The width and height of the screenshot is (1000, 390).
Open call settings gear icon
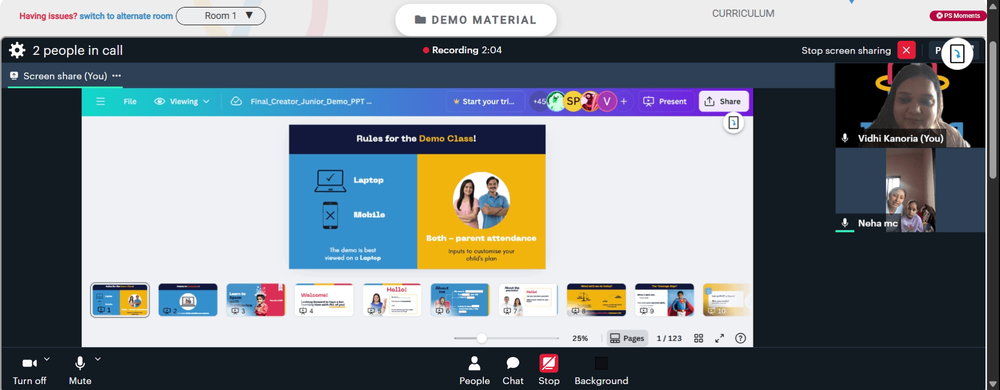(17, 50)
